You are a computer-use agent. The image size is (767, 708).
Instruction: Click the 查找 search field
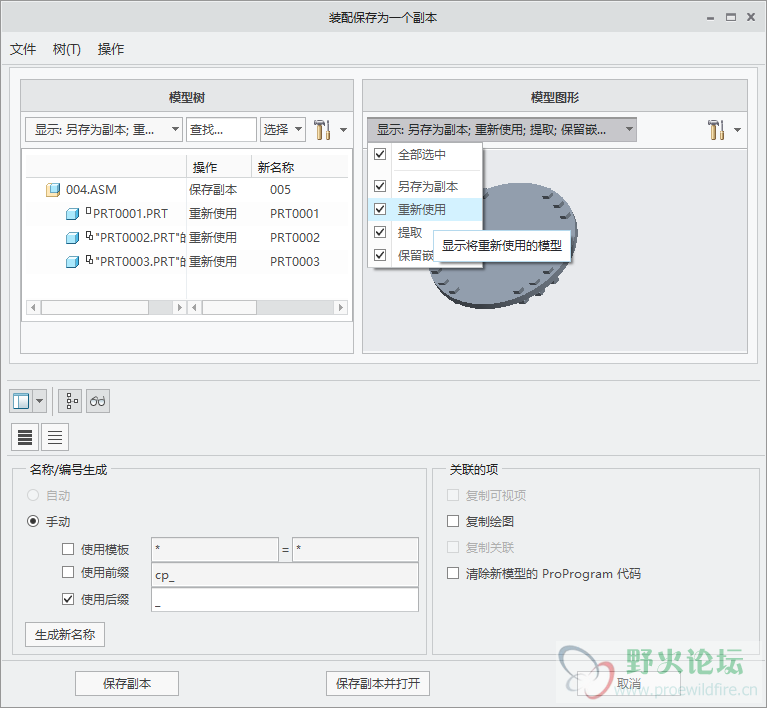221,130
